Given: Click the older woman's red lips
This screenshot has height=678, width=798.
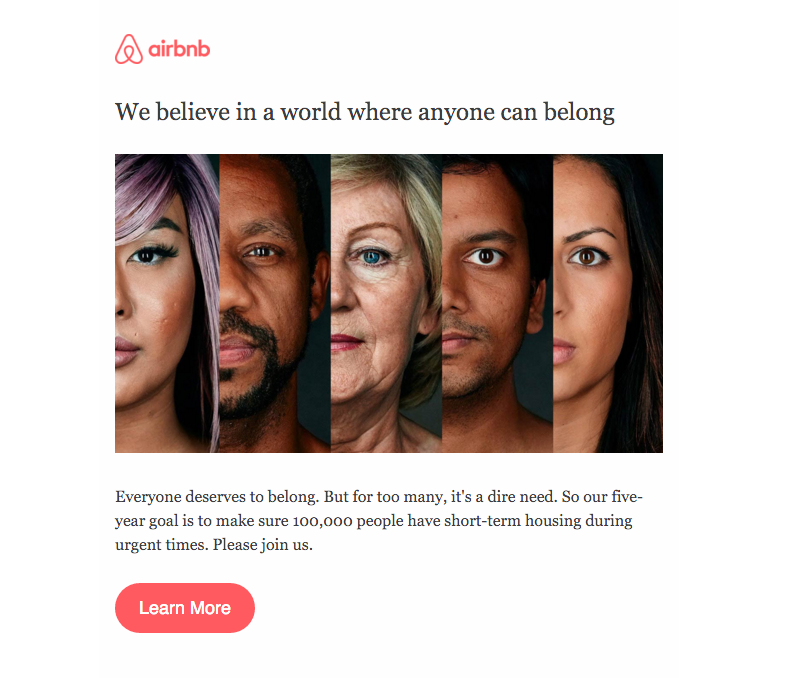Looking at the screenshot, I should tap(347, 342).
